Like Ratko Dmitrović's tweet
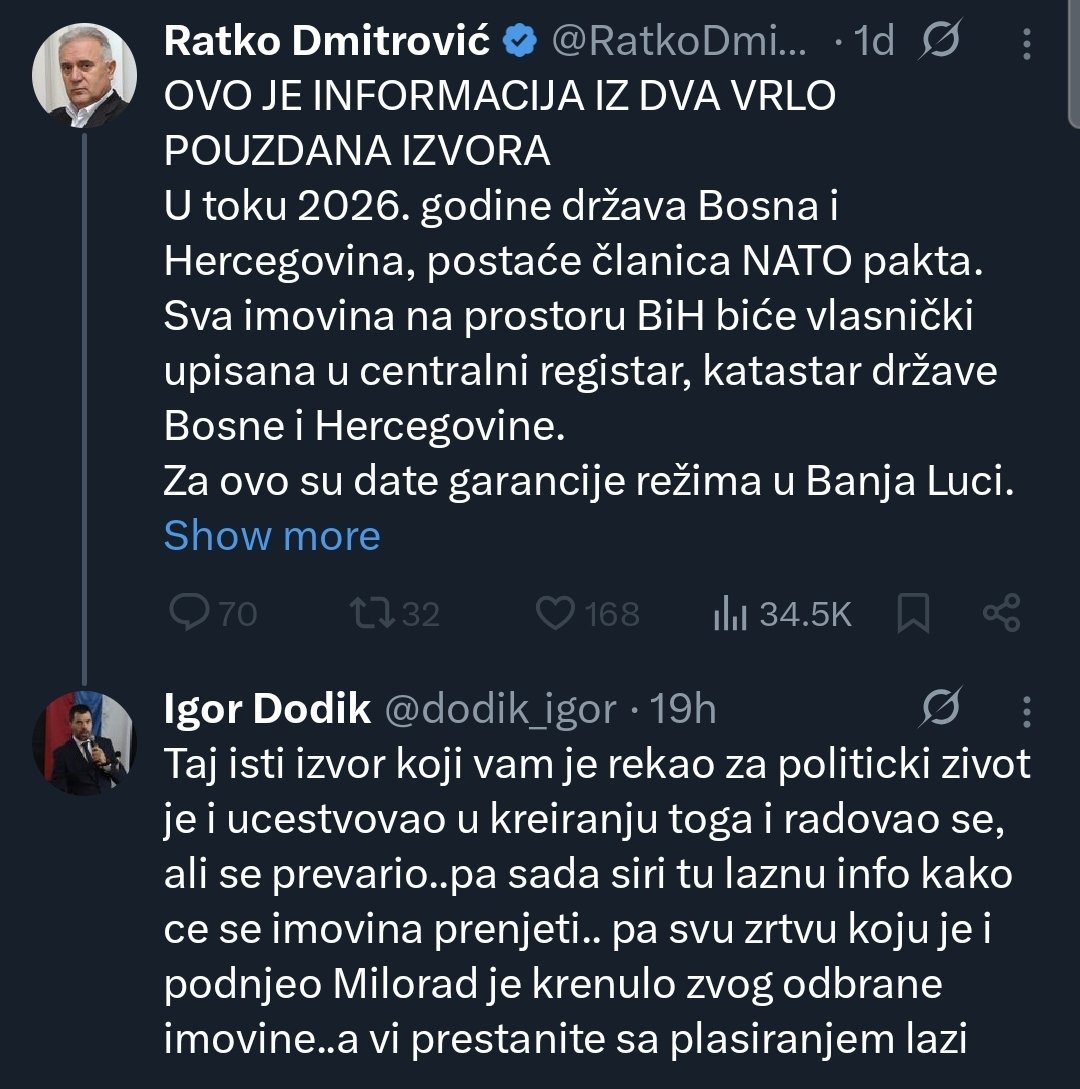 click(x=556, y=613)
